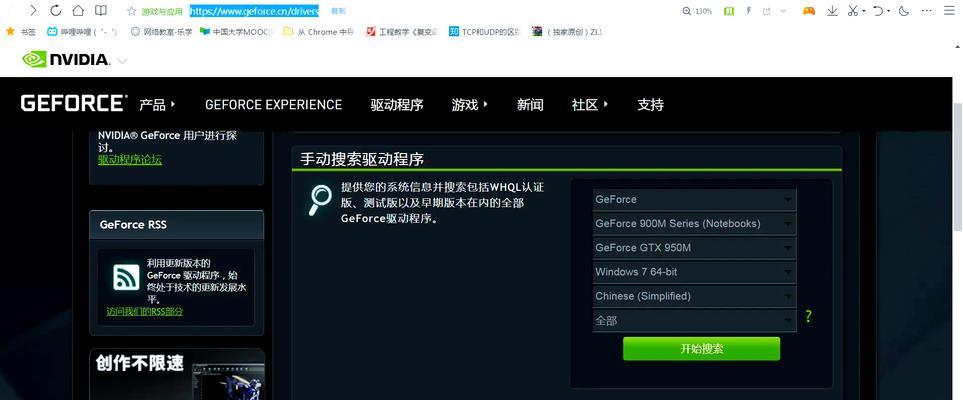This screenshot has width=963, height=400.
Task: Open the 访问我们的RSS部分 link
Action: (145, 312)
